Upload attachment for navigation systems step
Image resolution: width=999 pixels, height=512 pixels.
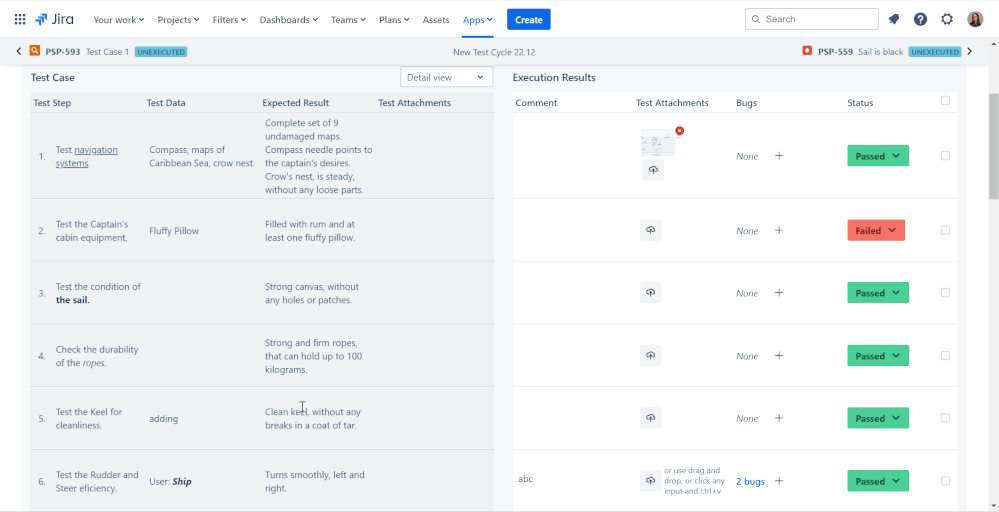click(x=653, y=170)
